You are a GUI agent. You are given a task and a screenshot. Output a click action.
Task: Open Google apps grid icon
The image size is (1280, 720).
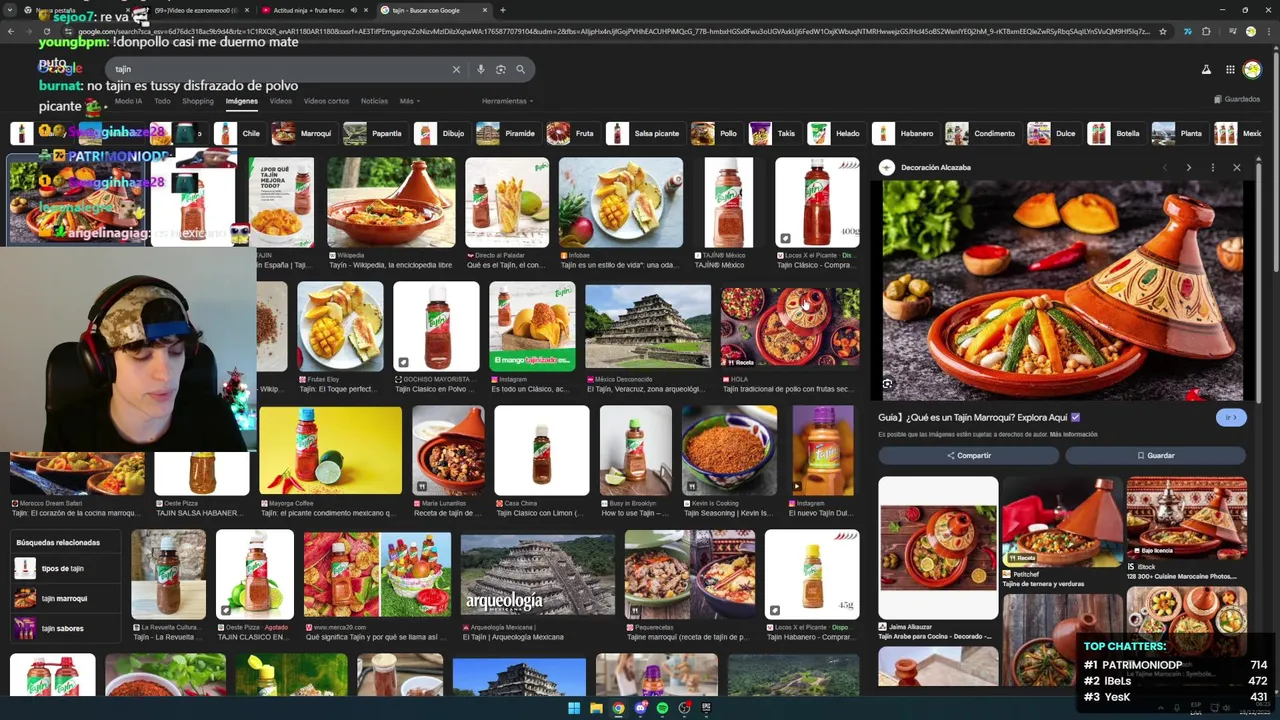click(x=1232, y=69)
